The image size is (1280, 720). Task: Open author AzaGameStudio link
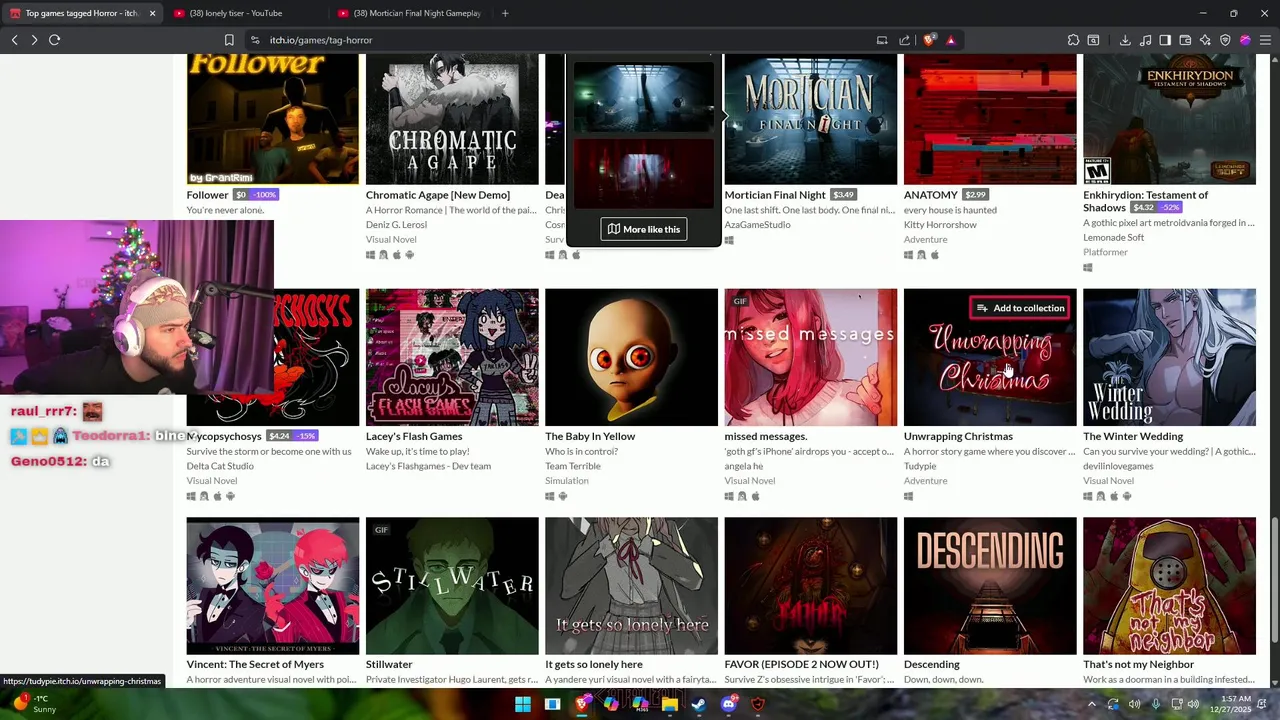pos(757,225)
